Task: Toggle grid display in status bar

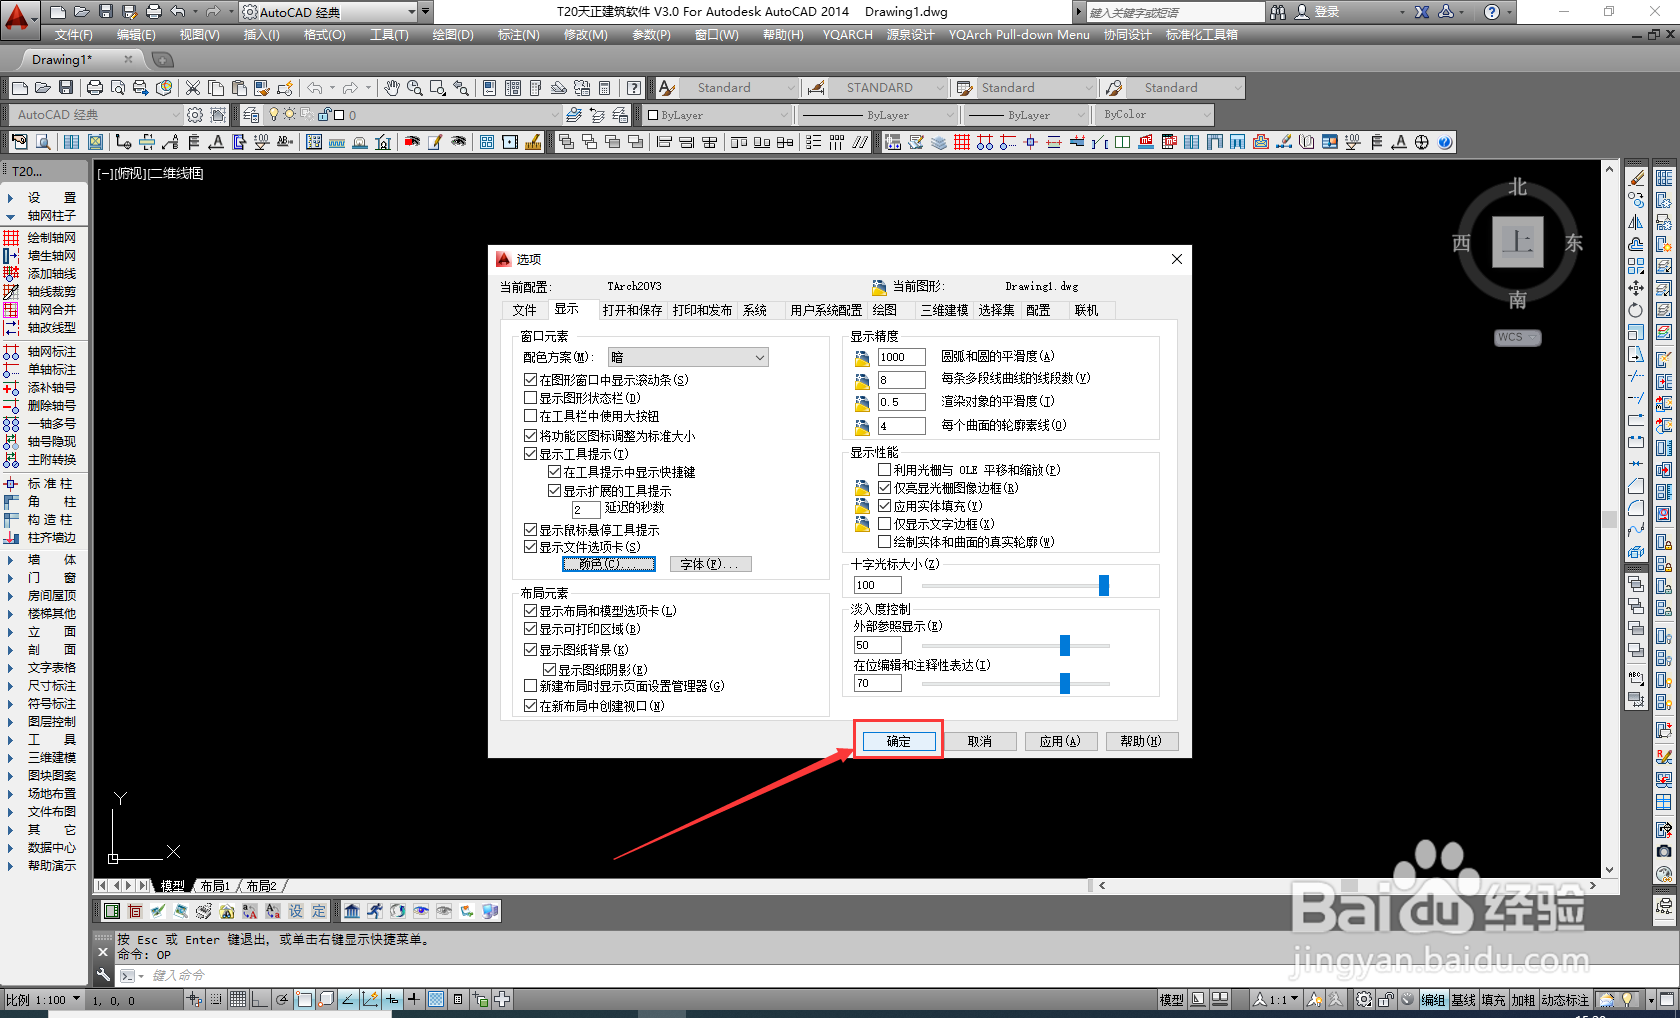Action: pos(238,999)
